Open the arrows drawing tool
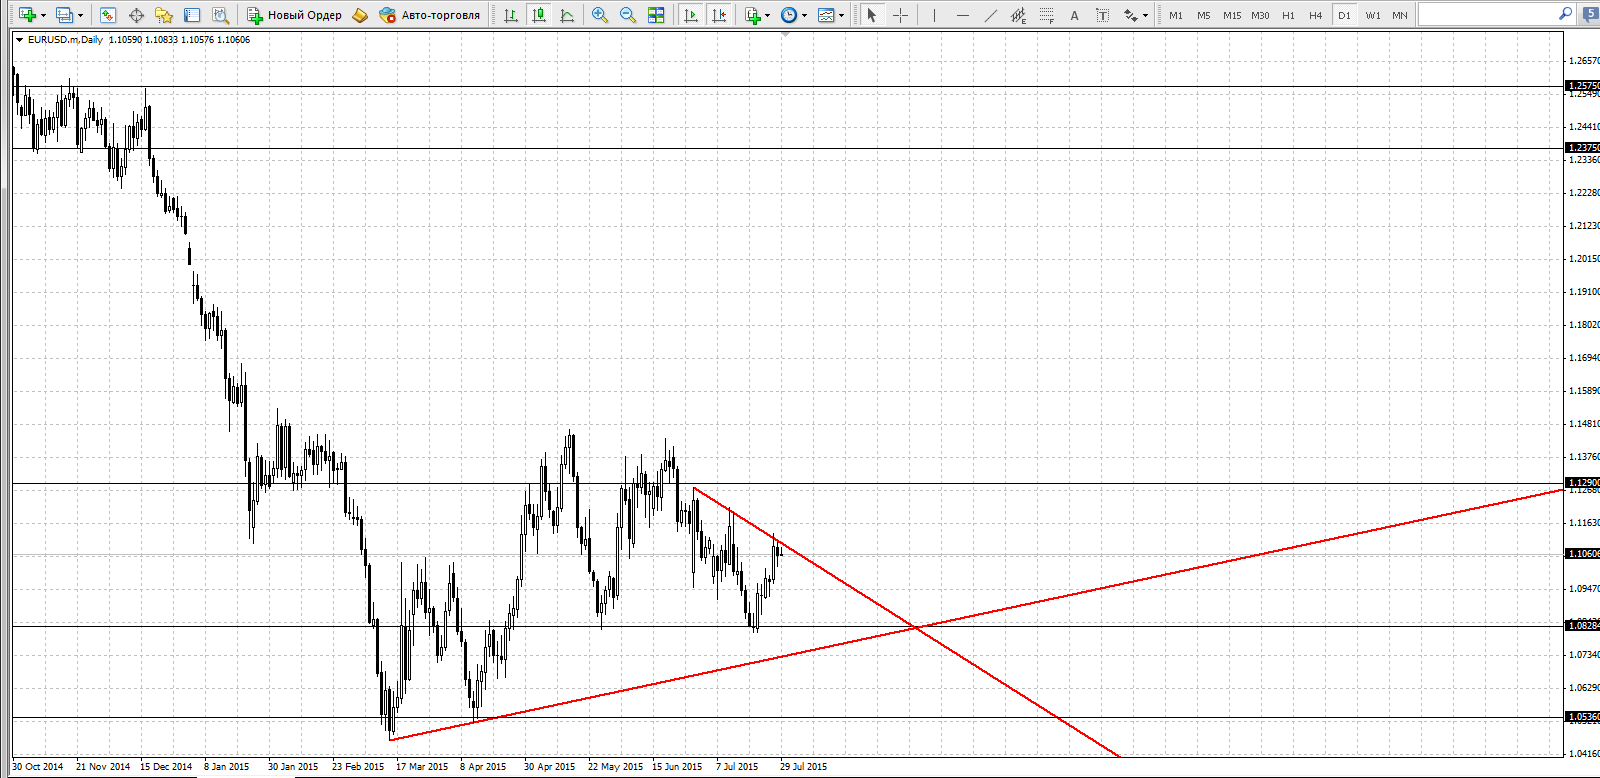This screenshot has height=778, width=1600. 1130,15
